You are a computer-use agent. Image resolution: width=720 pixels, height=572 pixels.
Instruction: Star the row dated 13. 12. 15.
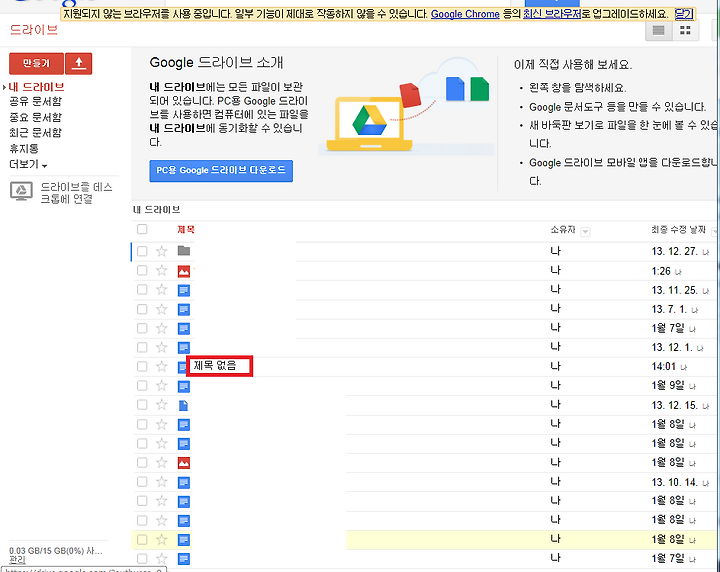[161, 405]
